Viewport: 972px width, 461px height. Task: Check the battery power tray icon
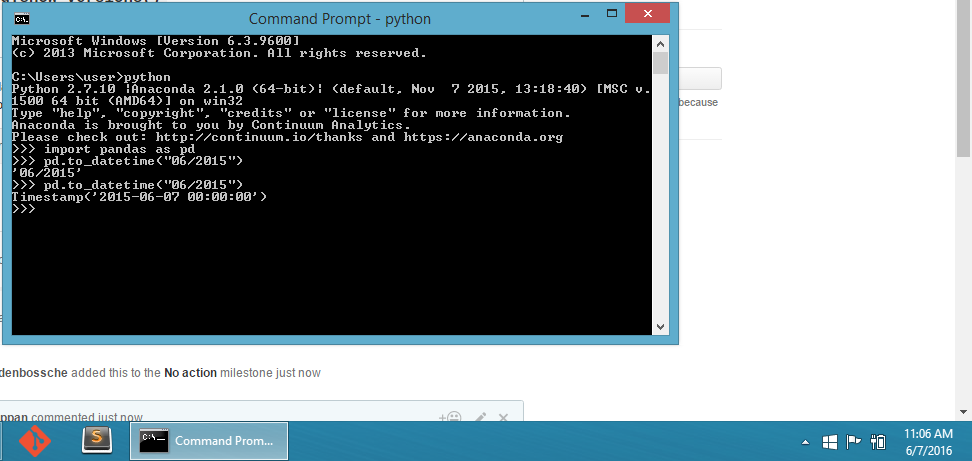click(878, 442)
